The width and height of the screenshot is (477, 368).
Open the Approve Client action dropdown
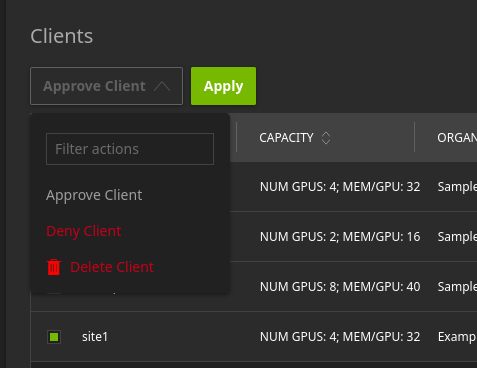click(x=106, y=86)
